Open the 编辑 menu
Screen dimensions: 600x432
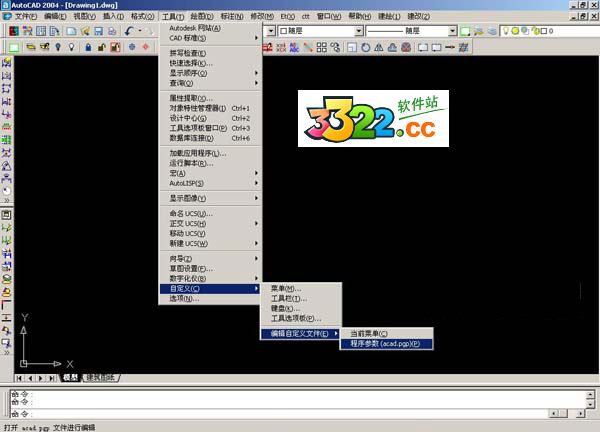pyautogui.click(x=55, y=16)
